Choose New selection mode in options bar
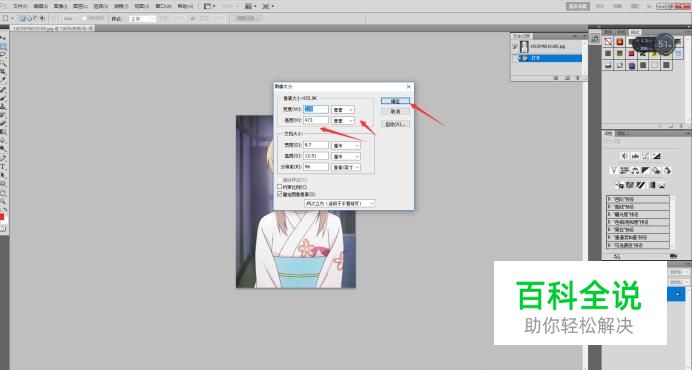Image resolution: width=692 pixels, height=370 pixels. [x=23, y=19]
